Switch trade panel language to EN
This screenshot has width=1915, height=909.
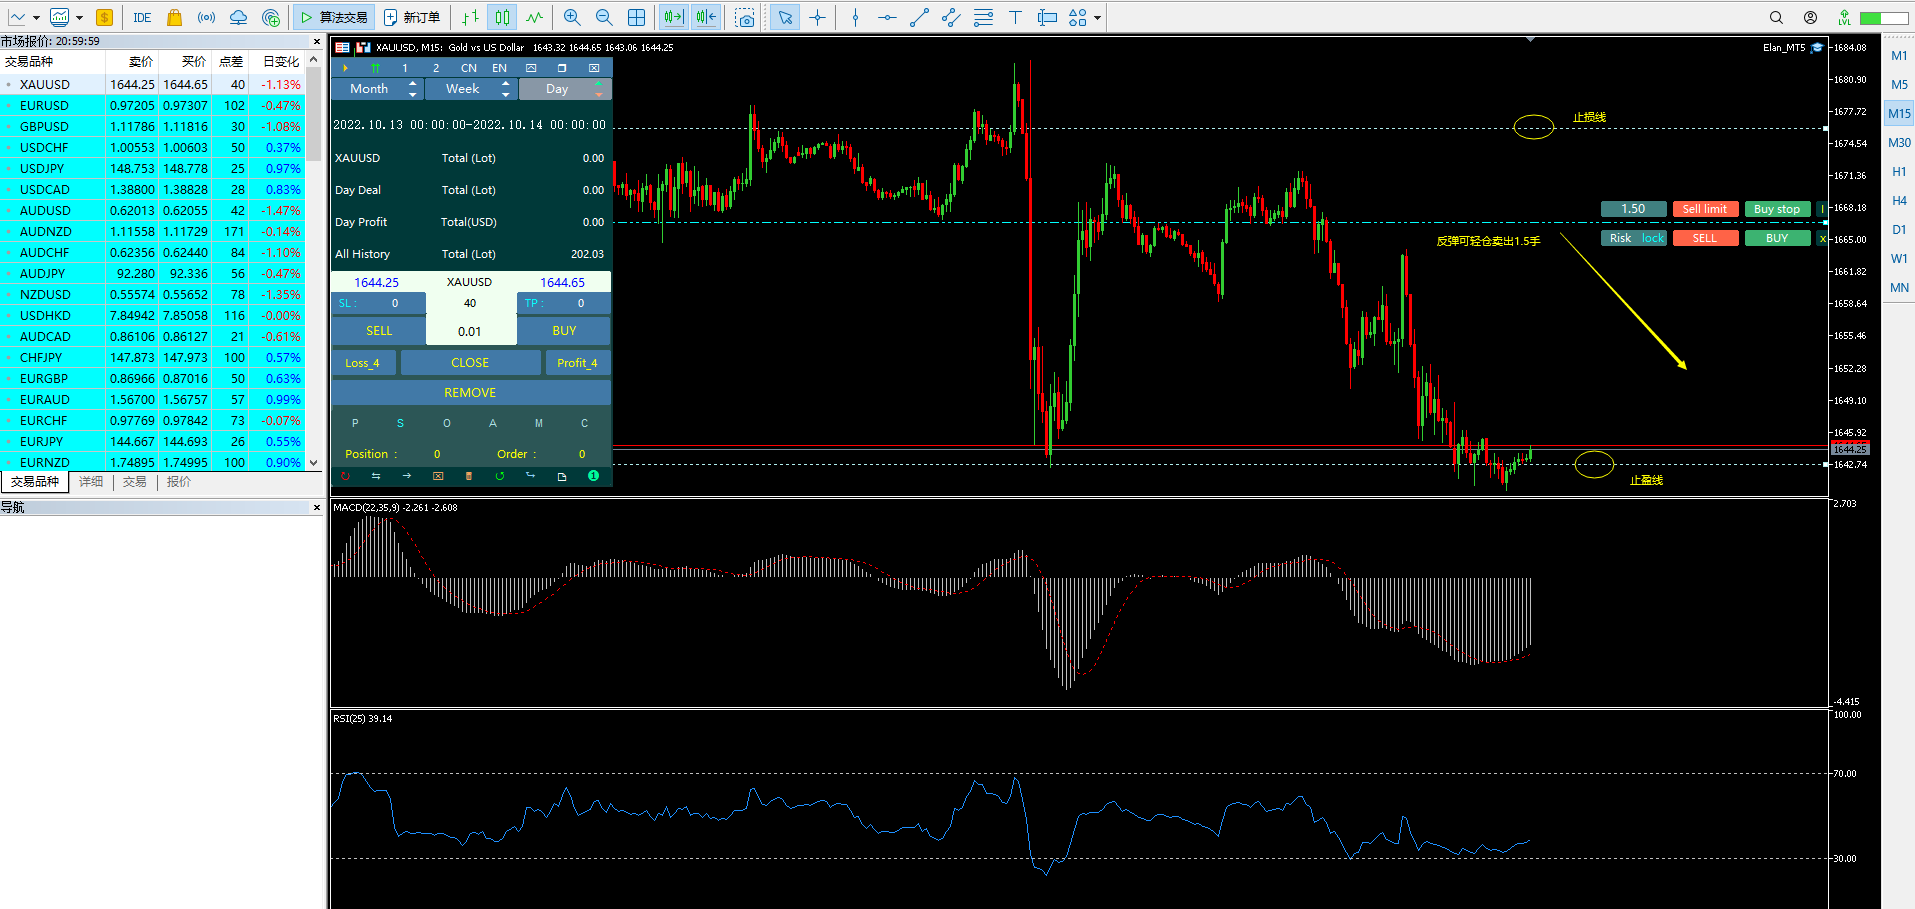coord(500,68)
